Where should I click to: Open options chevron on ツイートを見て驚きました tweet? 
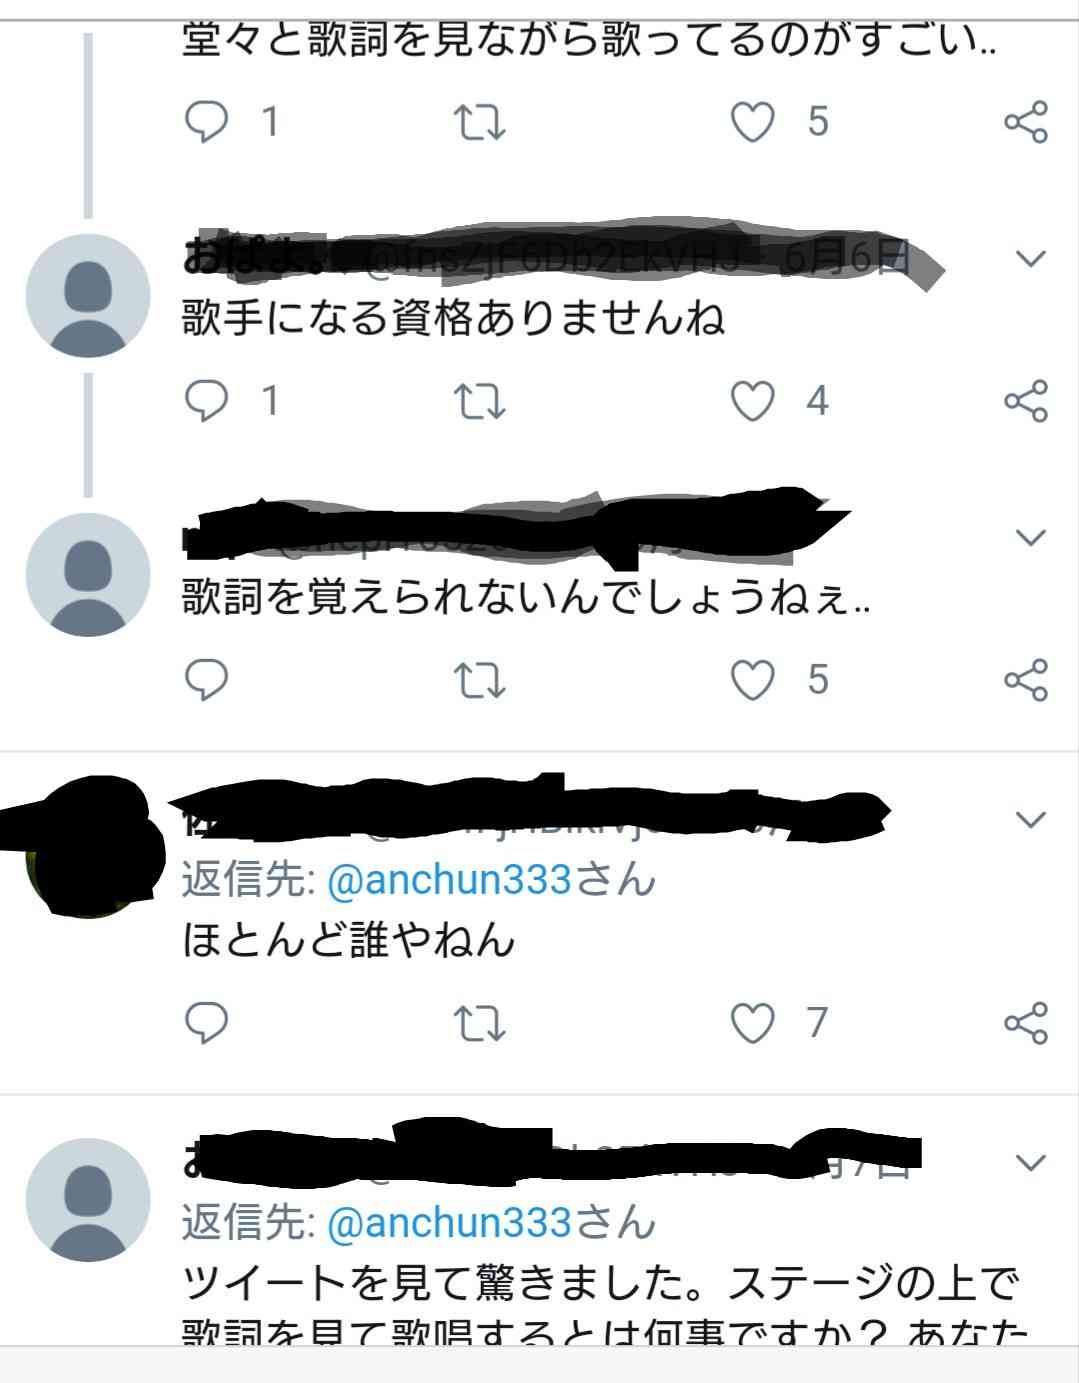point(1030,1162)
